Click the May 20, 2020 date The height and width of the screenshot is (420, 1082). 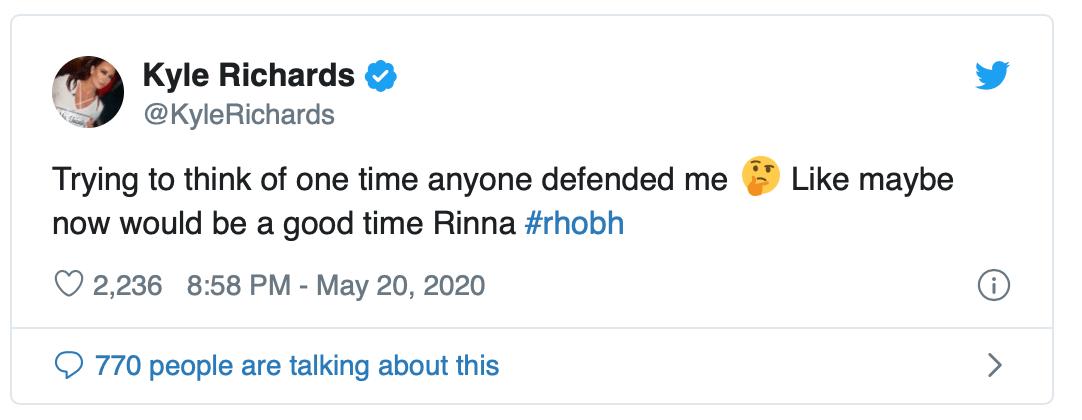click(x=401, y=286)
